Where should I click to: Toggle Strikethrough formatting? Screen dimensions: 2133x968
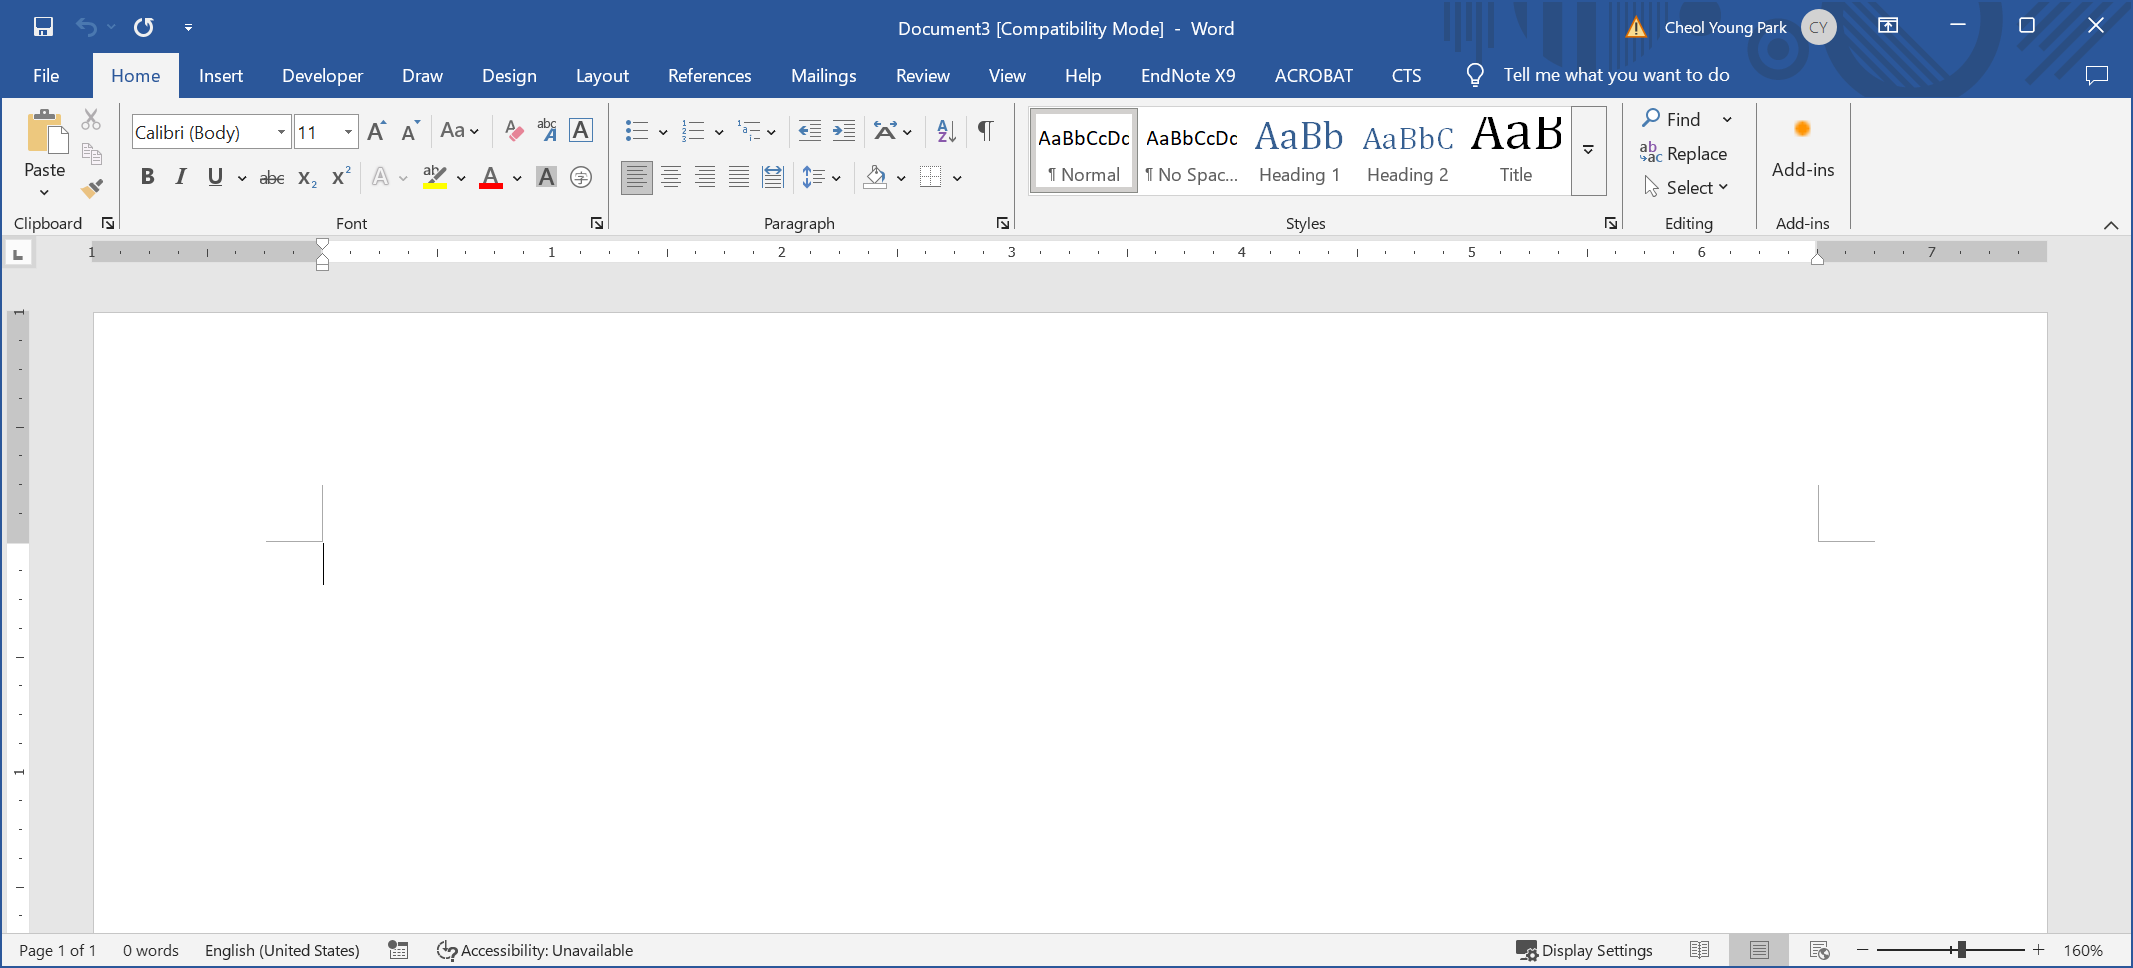click(272, 177)
